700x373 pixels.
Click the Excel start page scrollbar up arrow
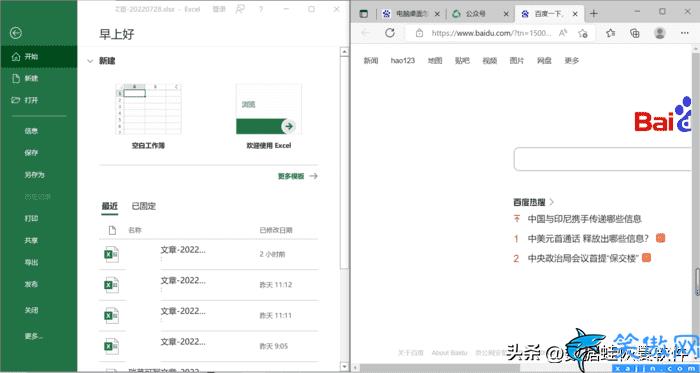tap(344, 52)
